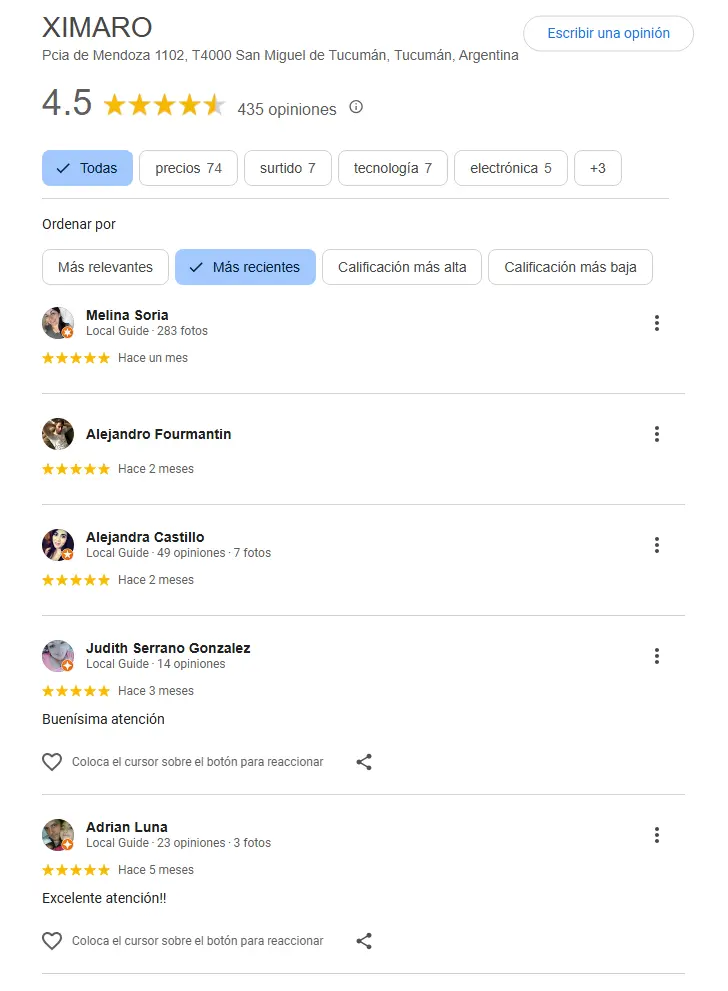
Task: Click the info icon next to 435 opiniones
Action: pos(356,108)
